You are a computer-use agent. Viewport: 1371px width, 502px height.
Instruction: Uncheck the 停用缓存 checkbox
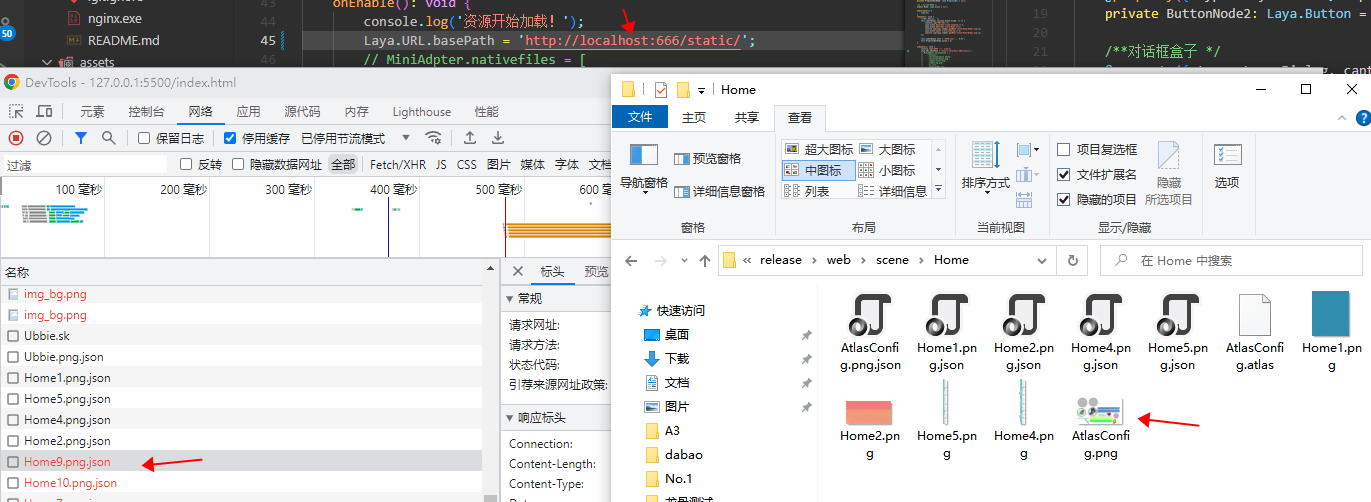[x=230, y=138]
